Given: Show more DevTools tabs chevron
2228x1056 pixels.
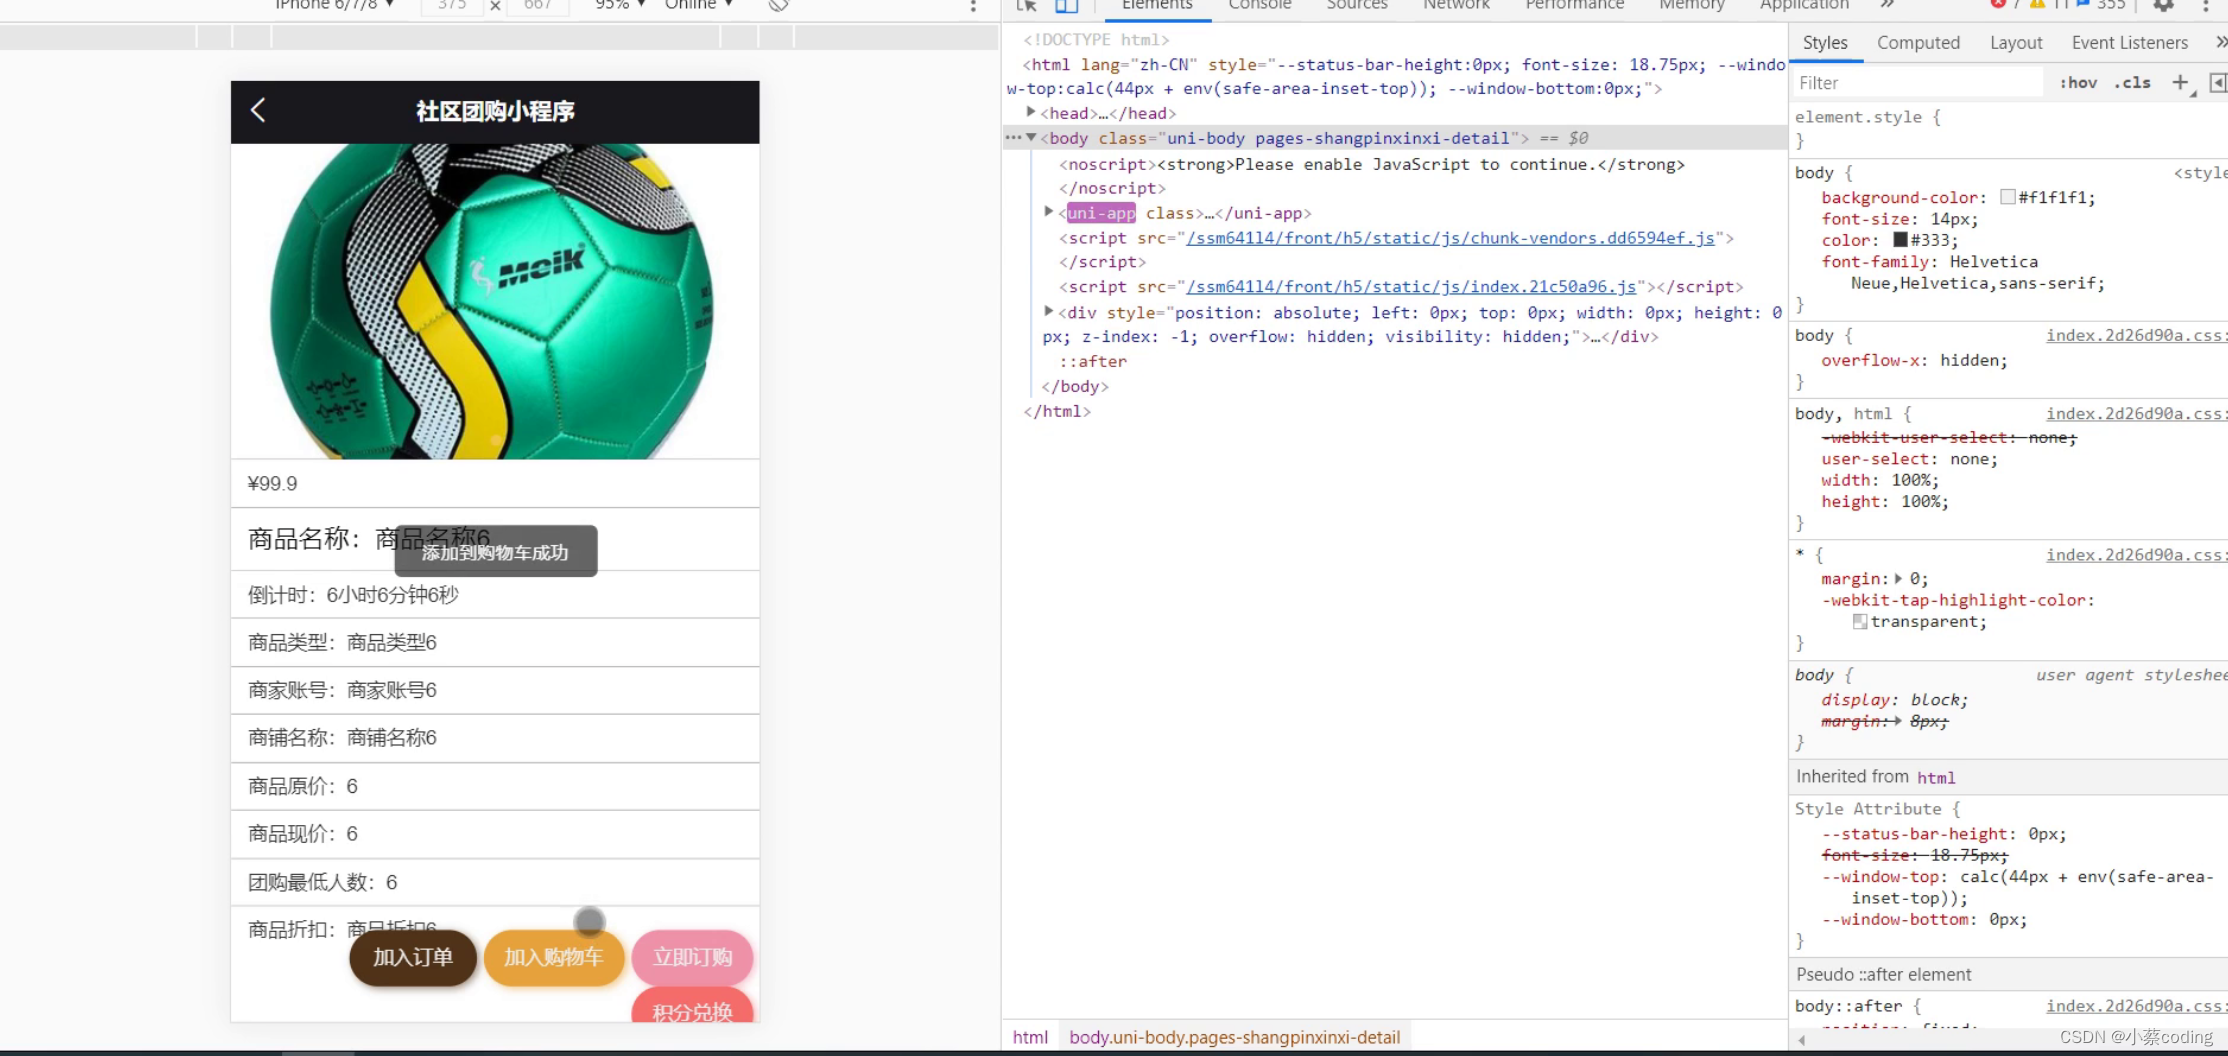Looking at the screenshot, I should 1887,5.
